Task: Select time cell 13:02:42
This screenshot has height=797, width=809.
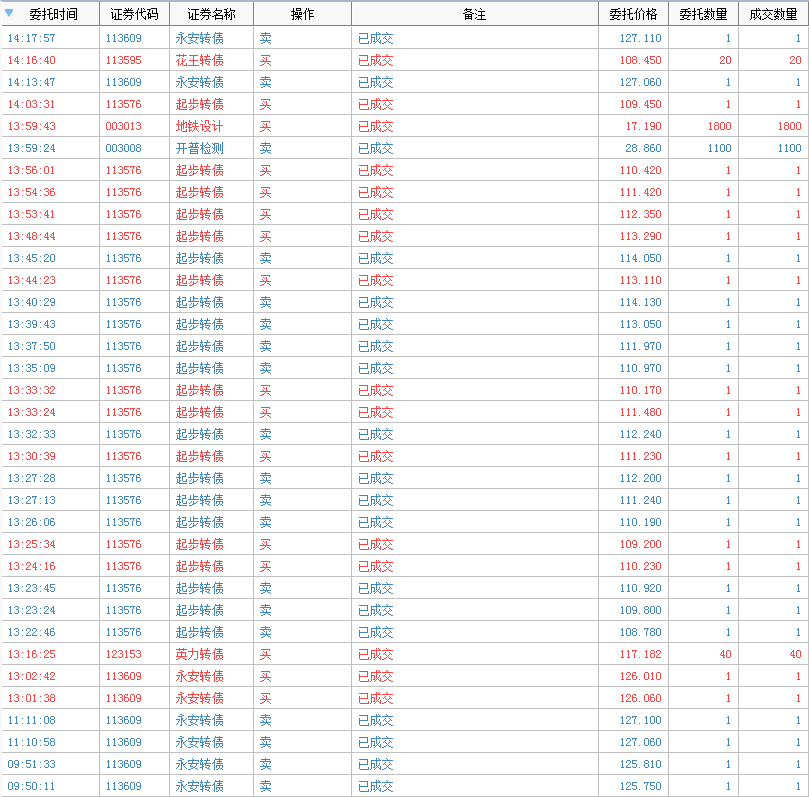Action: tap(31, 676)
